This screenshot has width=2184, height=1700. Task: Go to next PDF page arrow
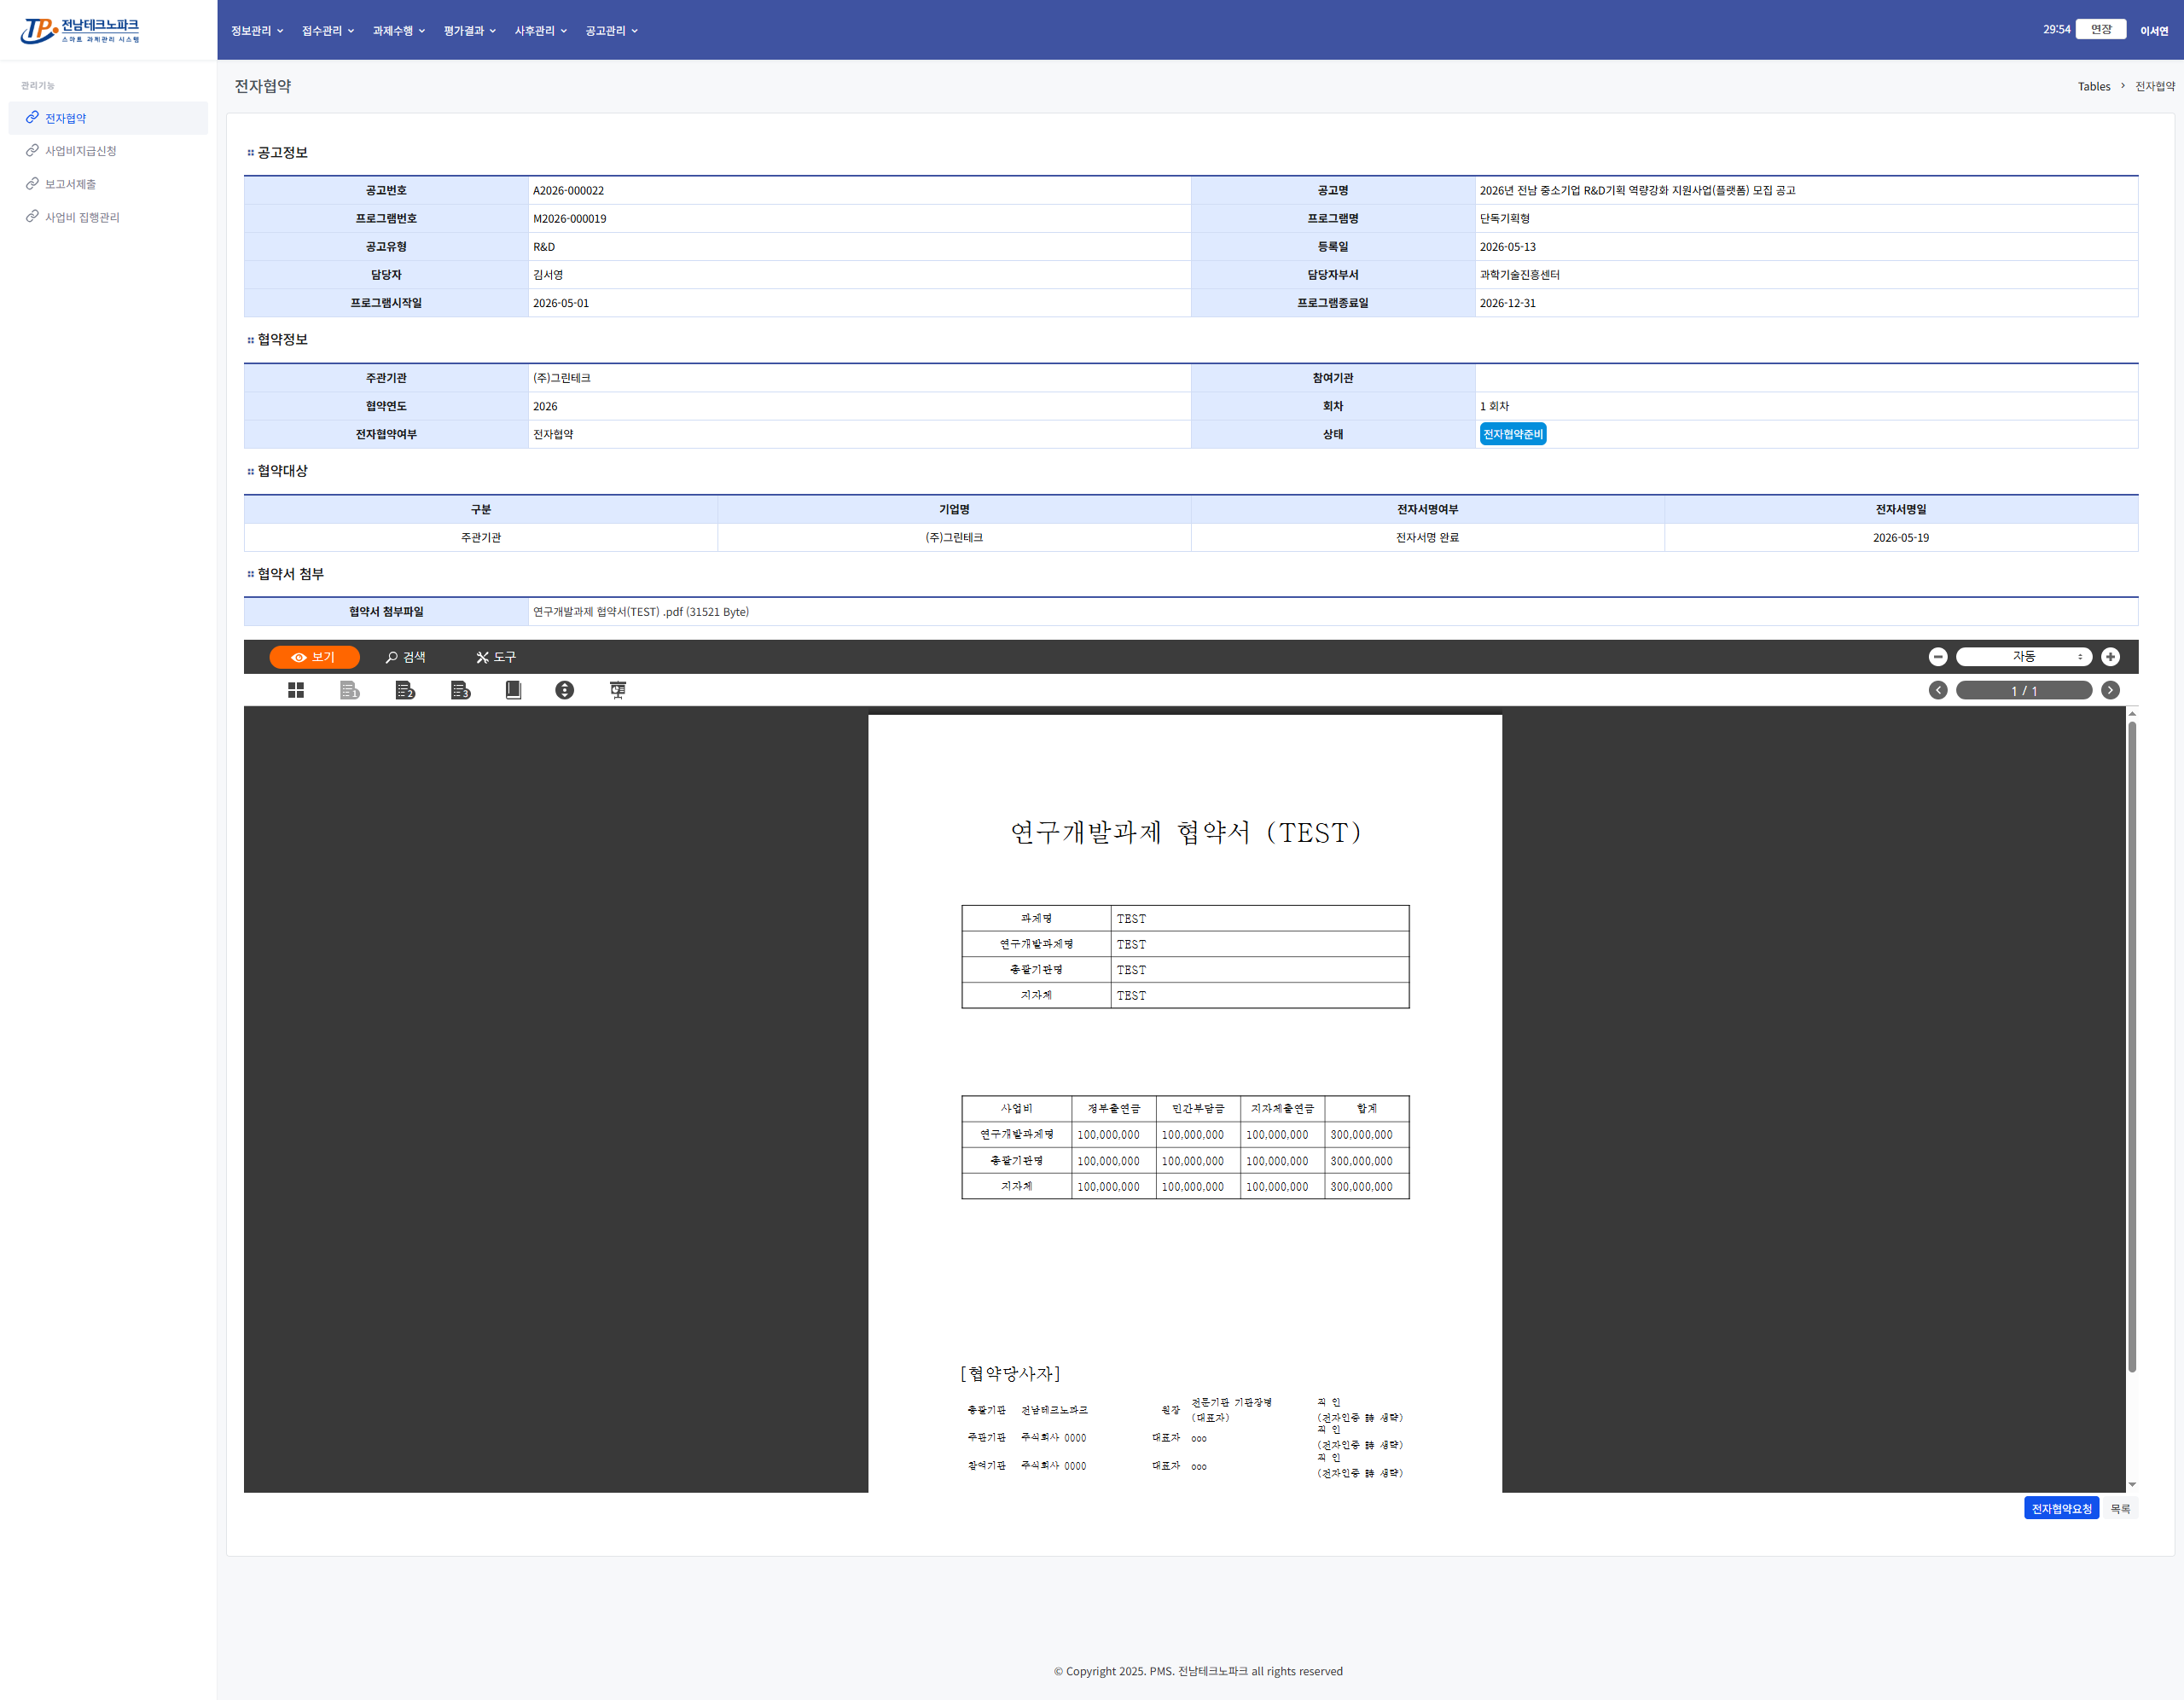coord(2110,690)
